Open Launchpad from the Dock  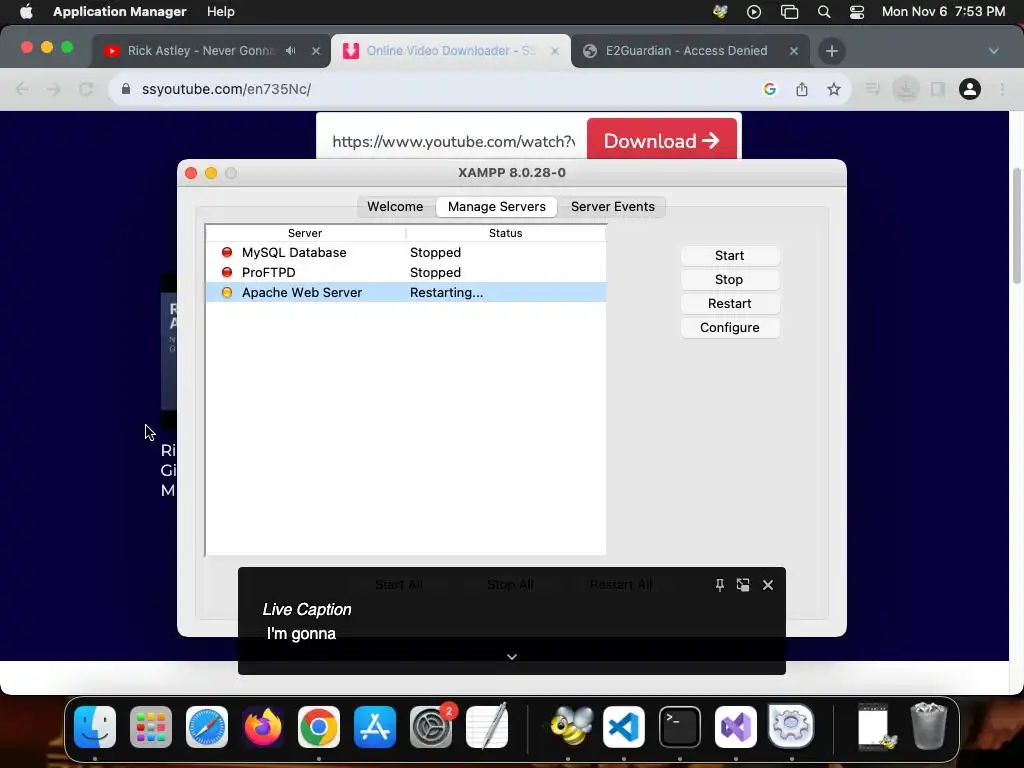point(151,727)
